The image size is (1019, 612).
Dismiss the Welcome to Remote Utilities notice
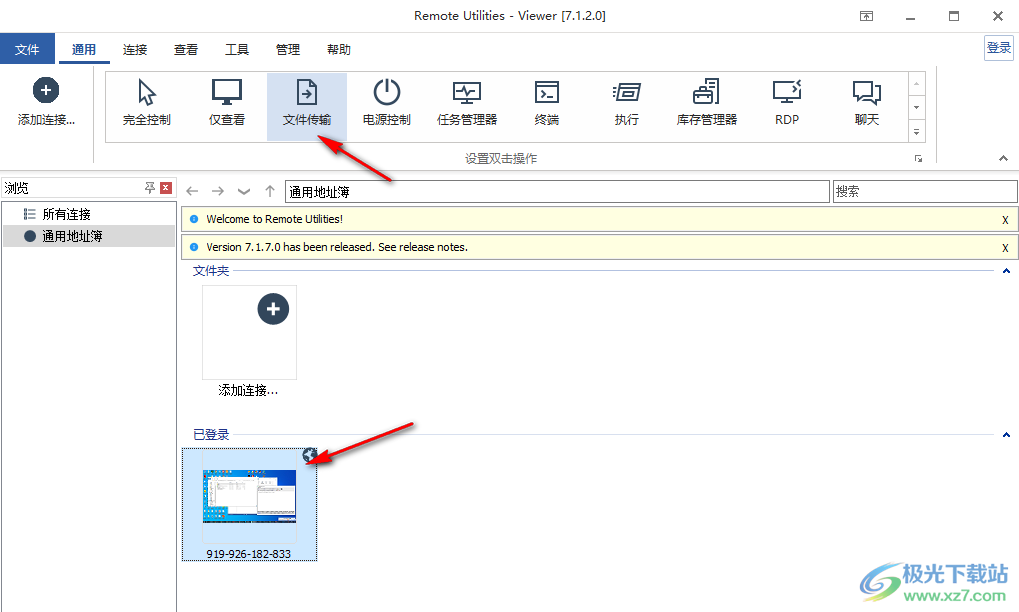(1005, 220)
